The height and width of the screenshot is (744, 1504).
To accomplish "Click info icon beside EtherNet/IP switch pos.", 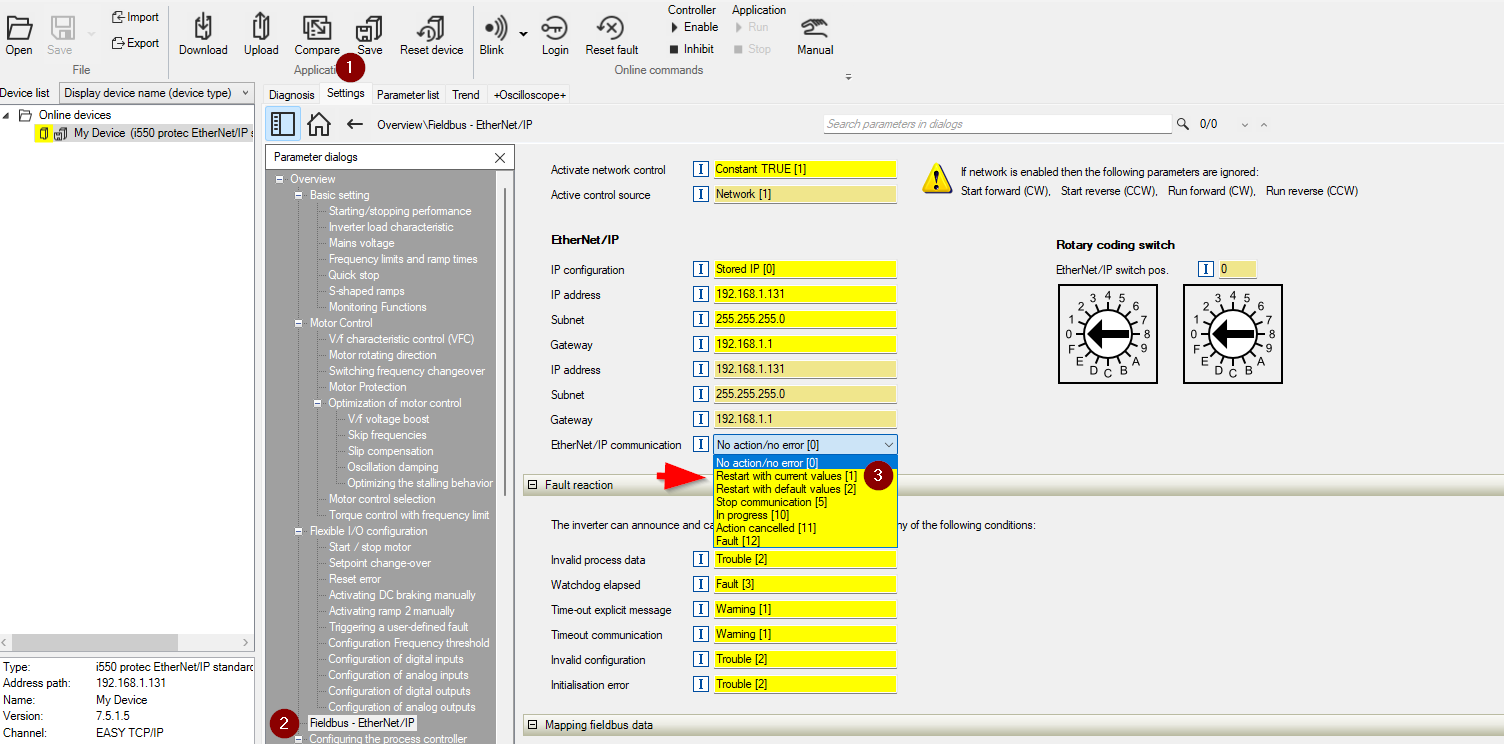I will 1206,269.
